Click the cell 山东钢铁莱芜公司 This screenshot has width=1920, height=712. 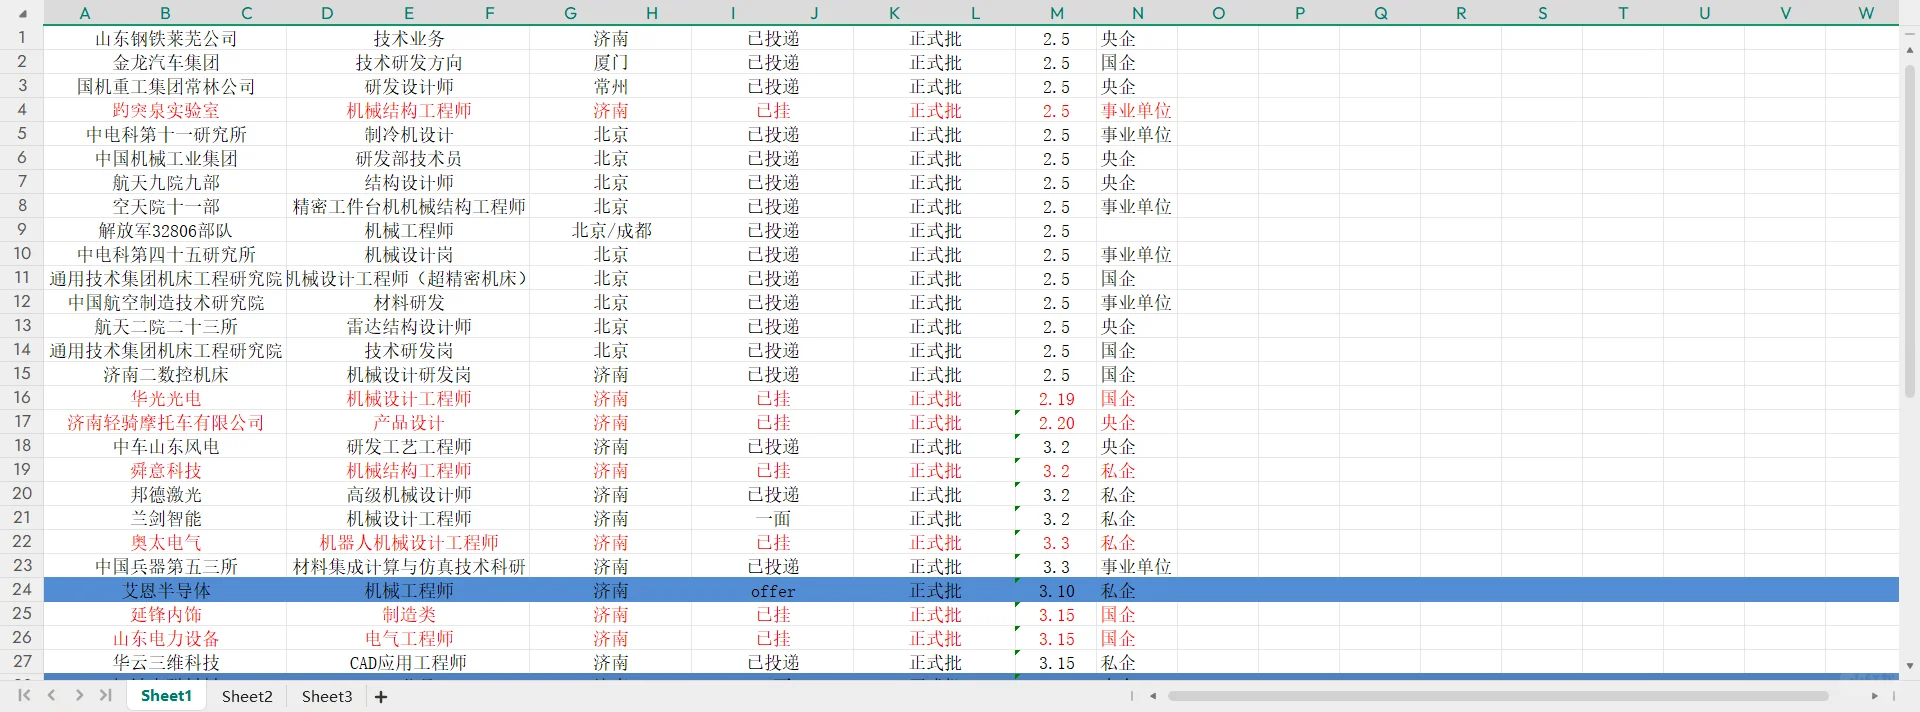click(x=166, y=39)
